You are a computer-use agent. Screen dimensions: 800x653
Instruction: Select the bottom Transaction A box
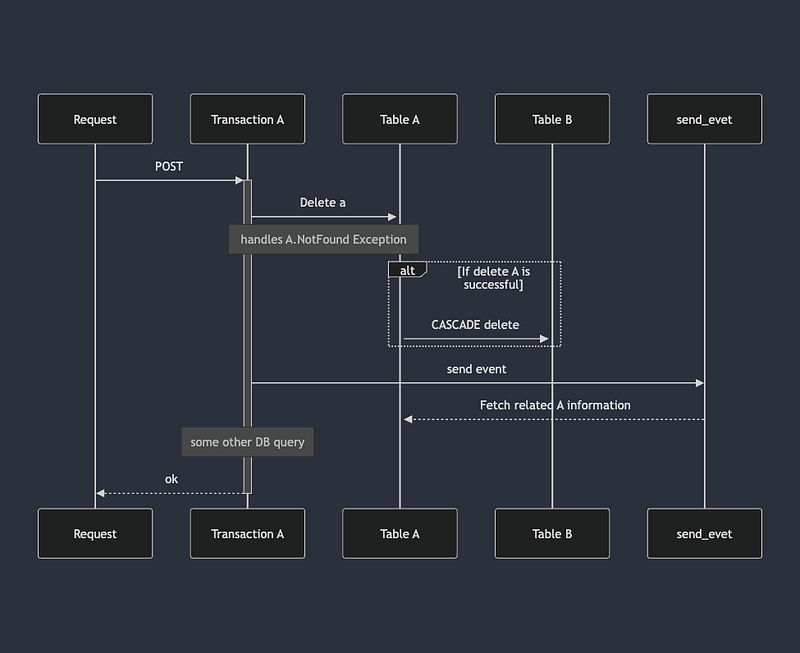pos(247,534)
